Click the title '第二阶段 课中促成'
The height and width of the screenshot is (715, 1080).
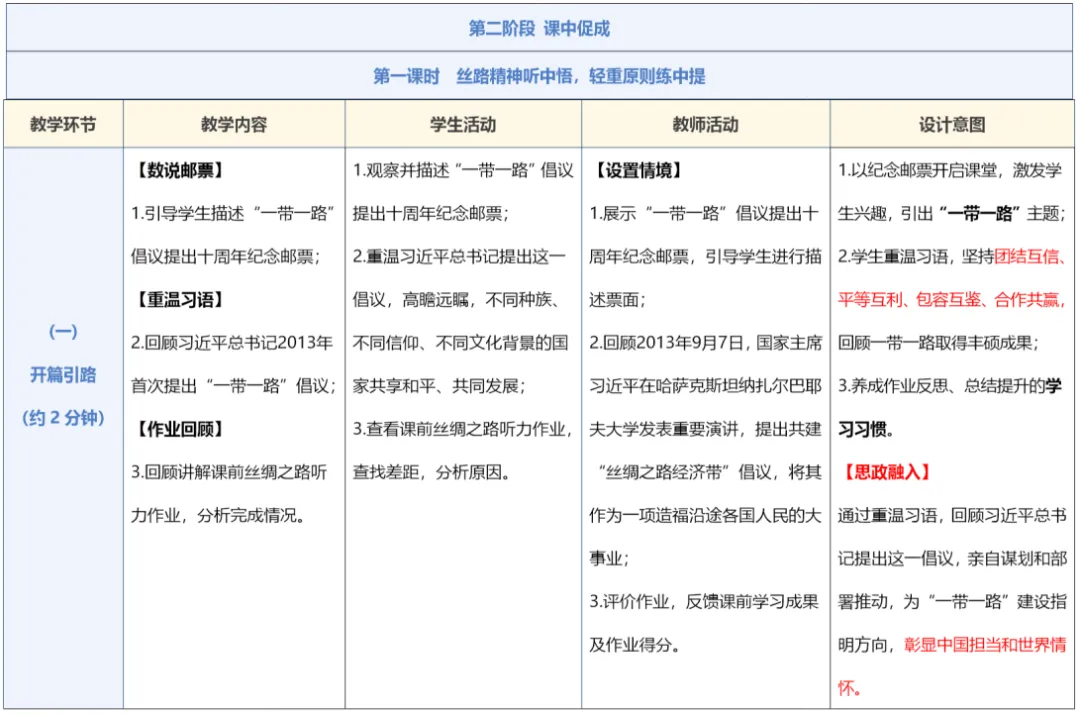pos(539,28)
